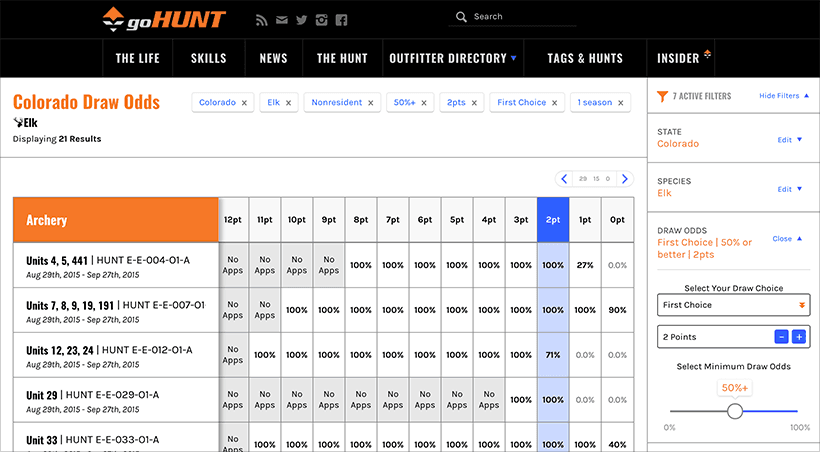Click the goHUNT logo

tap(164, 19)
